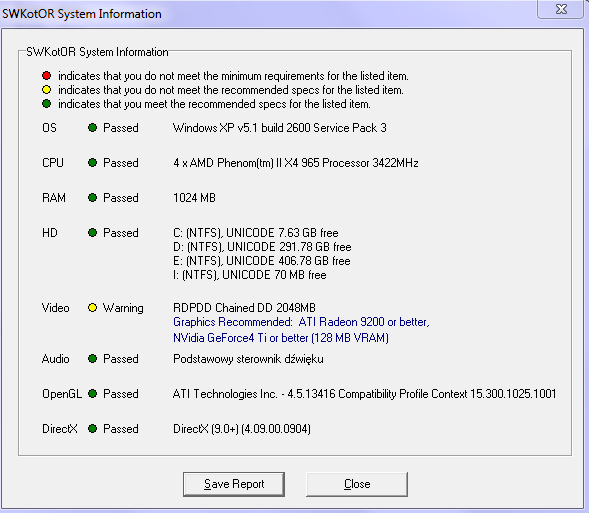Click the 'C: (NTFS), UNICODE 7.63 GB free' line

pyautogui.click(x=255, y=233)
